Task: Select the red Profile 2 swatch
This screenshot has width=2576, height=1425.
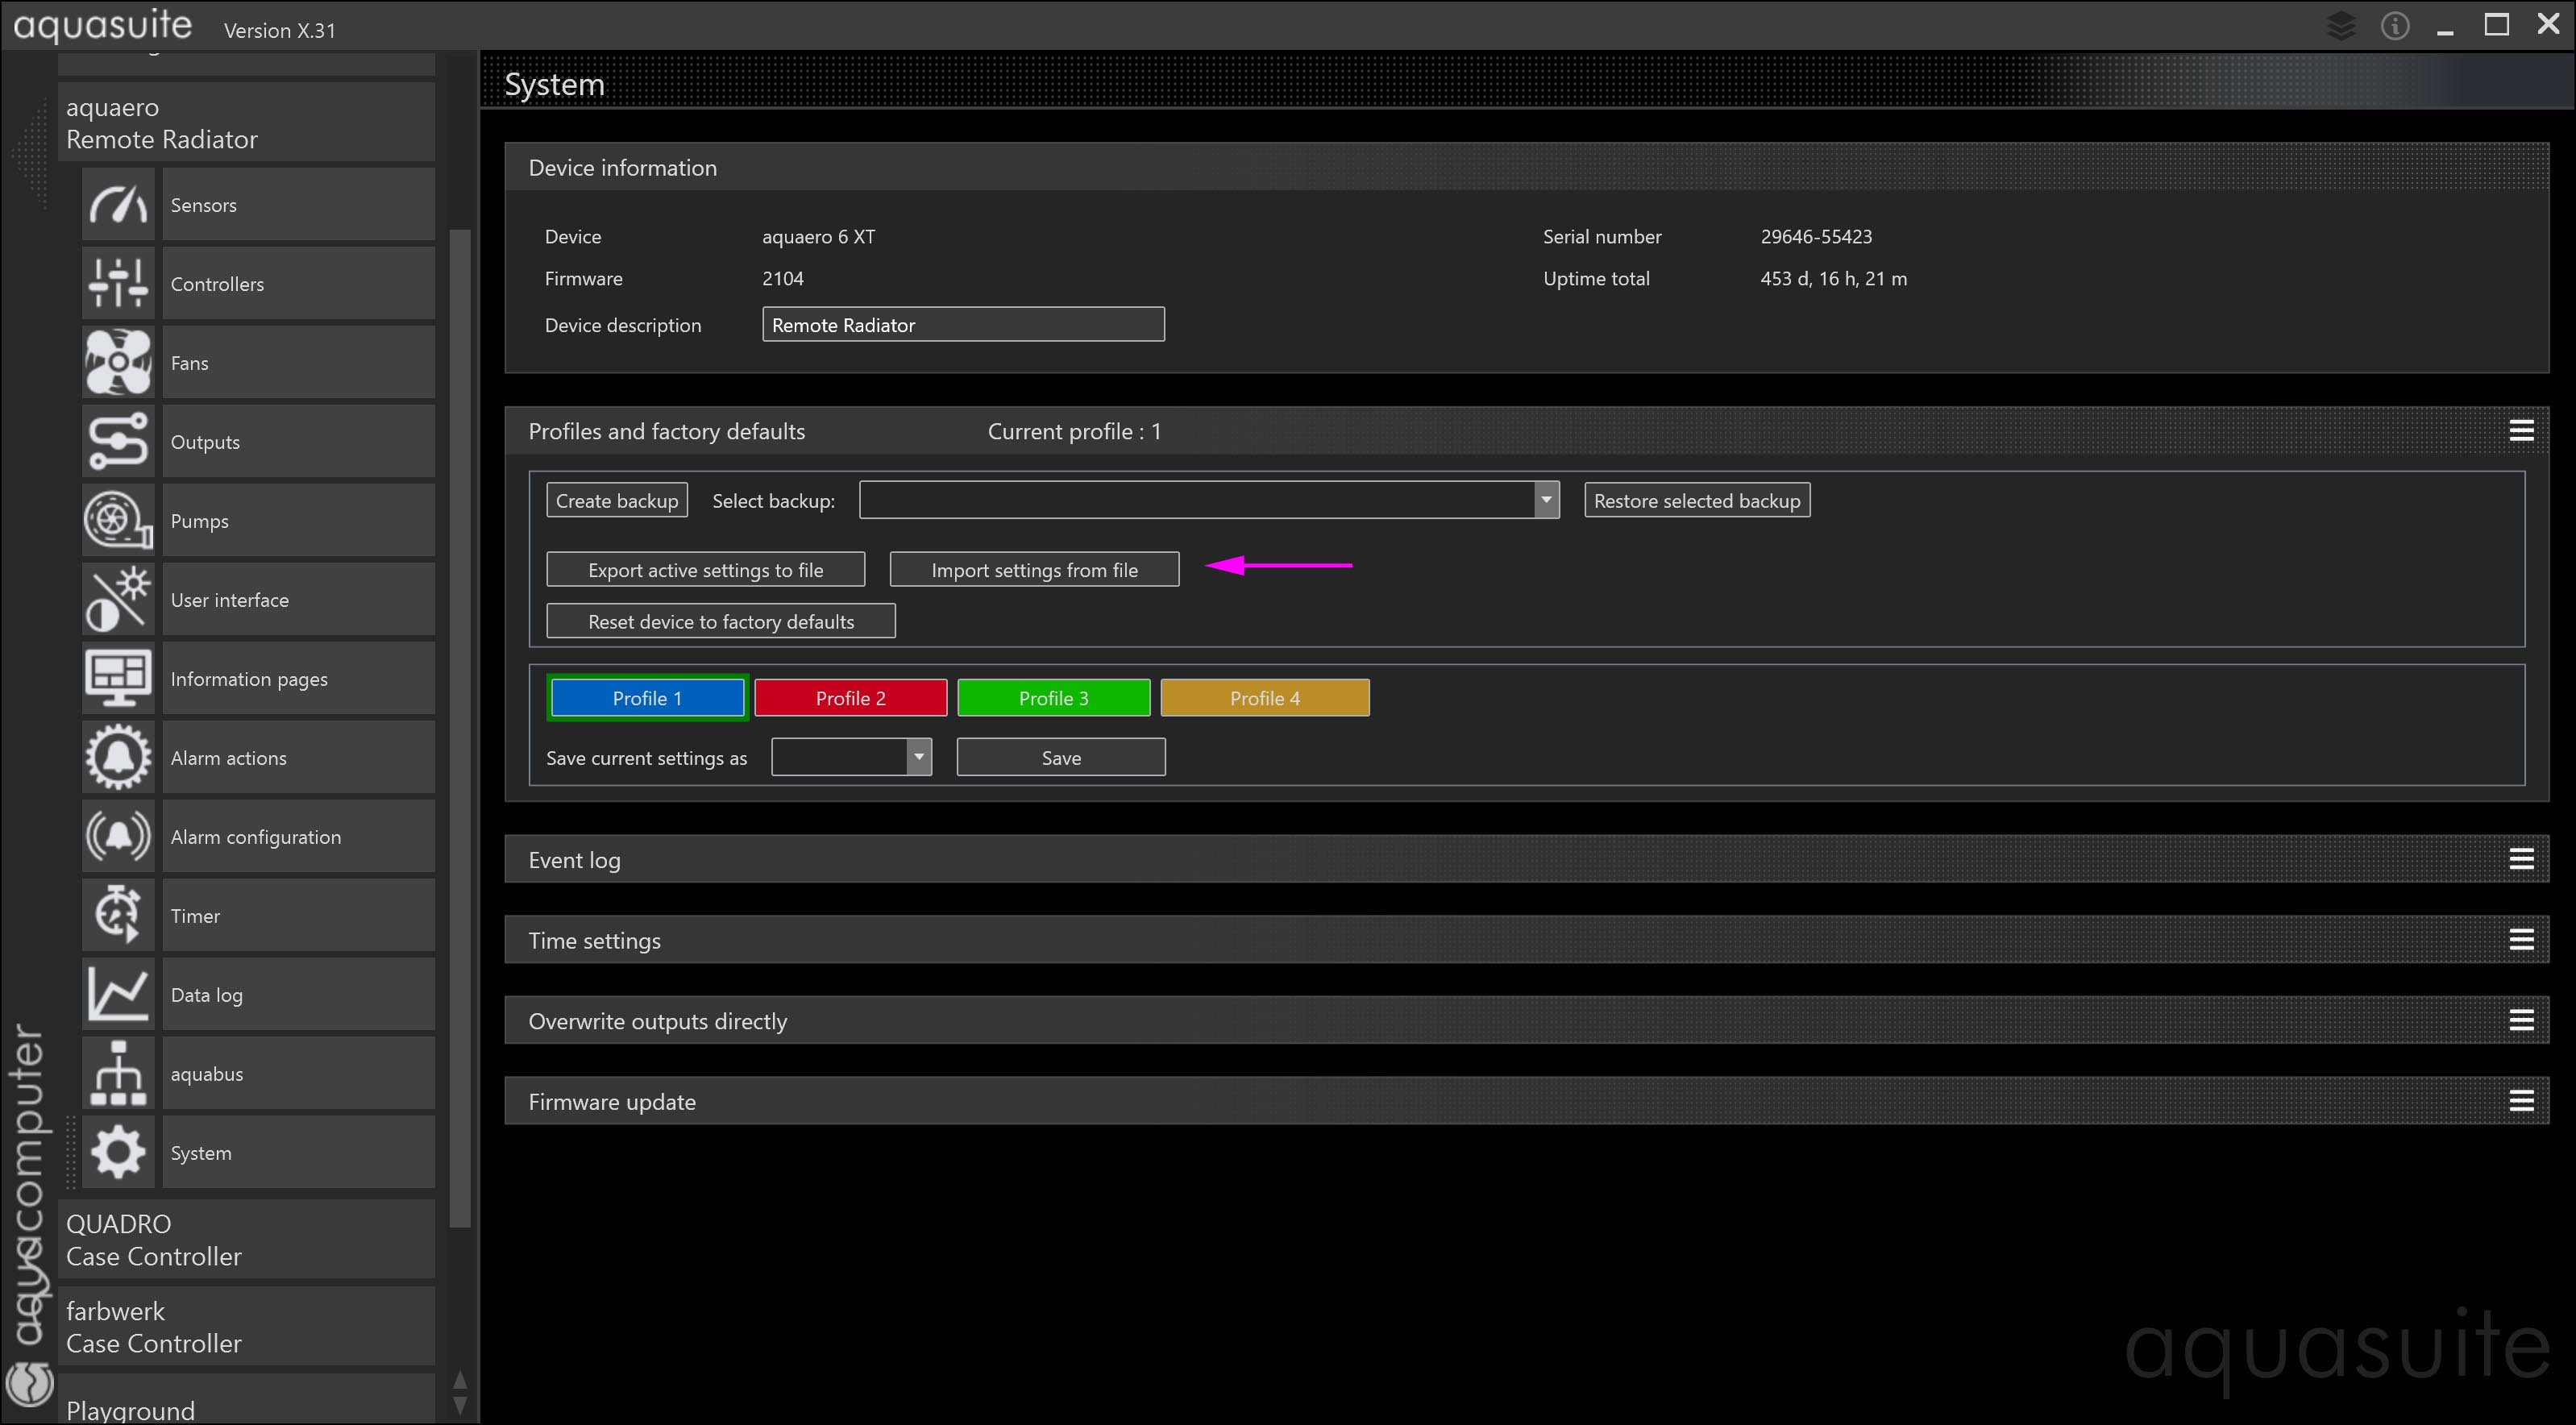Action: (850, 698)
